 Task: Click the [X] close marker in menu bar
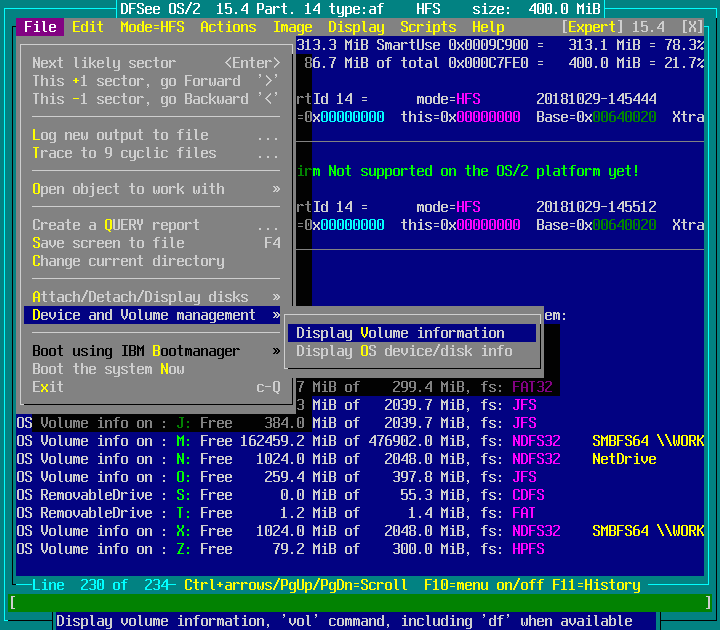click(x=692, y=27)
